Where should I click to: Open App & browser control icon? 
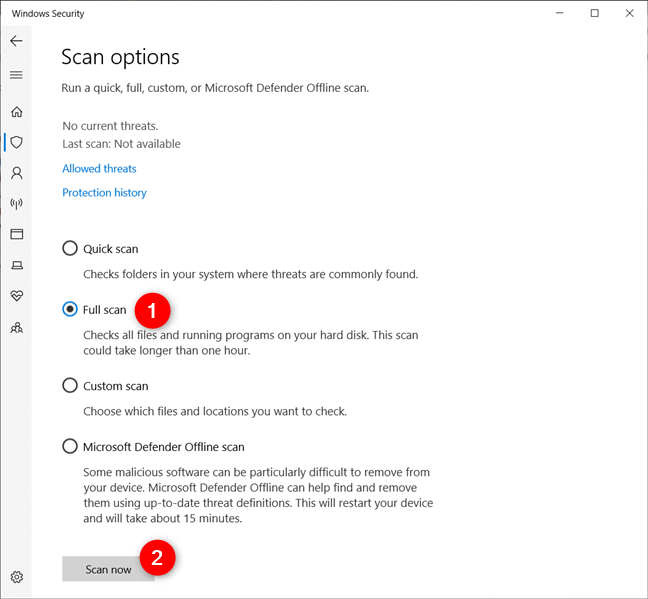pyautogui.click(x=17, y=234)
